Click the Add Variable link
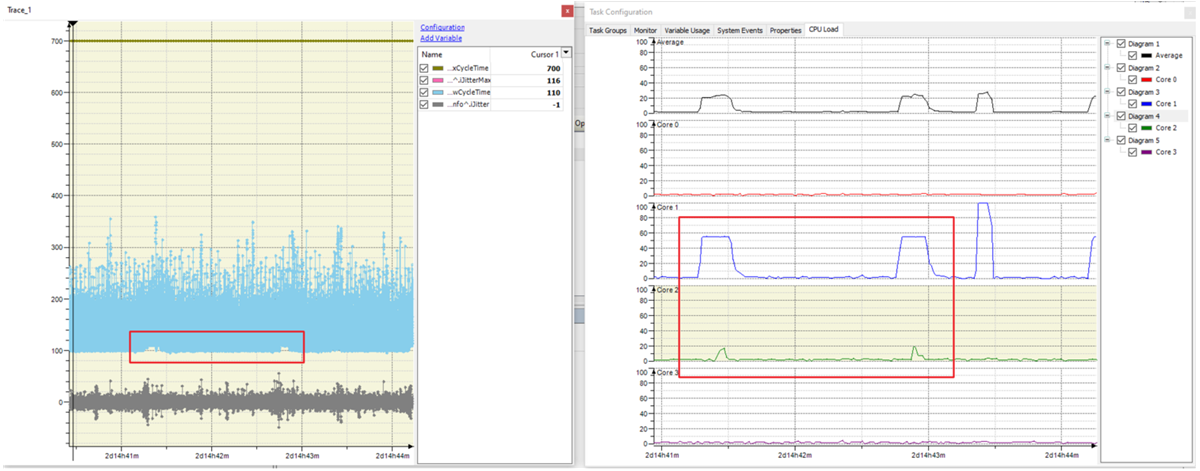This screenshot has width=1200, height=471. 441,38
